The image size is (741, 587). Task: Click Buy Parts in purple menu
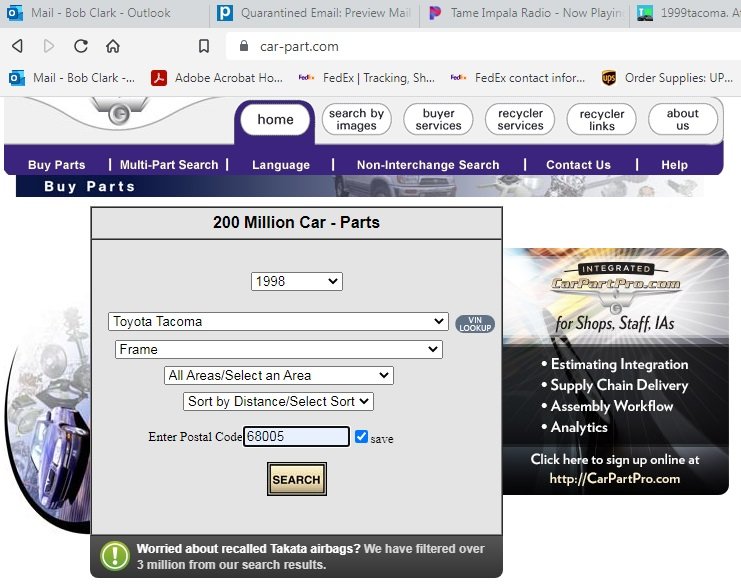click(57, 164)
